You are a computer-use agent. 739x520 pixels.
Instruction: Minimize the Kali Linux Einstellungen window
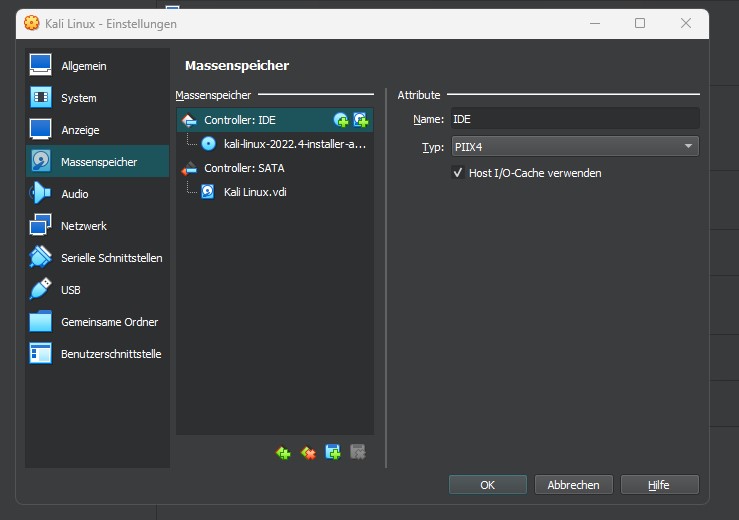pos(595,23)
